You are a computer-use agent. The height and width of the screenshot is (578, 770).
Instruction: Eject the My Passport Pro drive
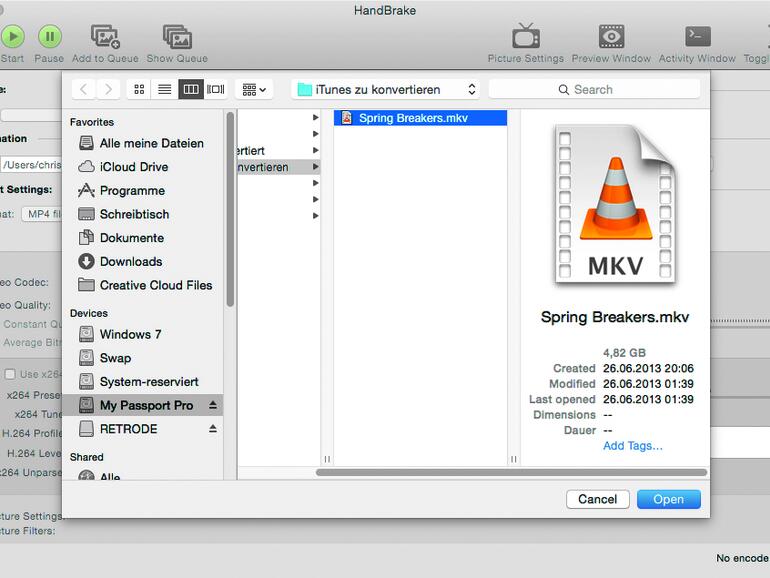tap(212, 405)
